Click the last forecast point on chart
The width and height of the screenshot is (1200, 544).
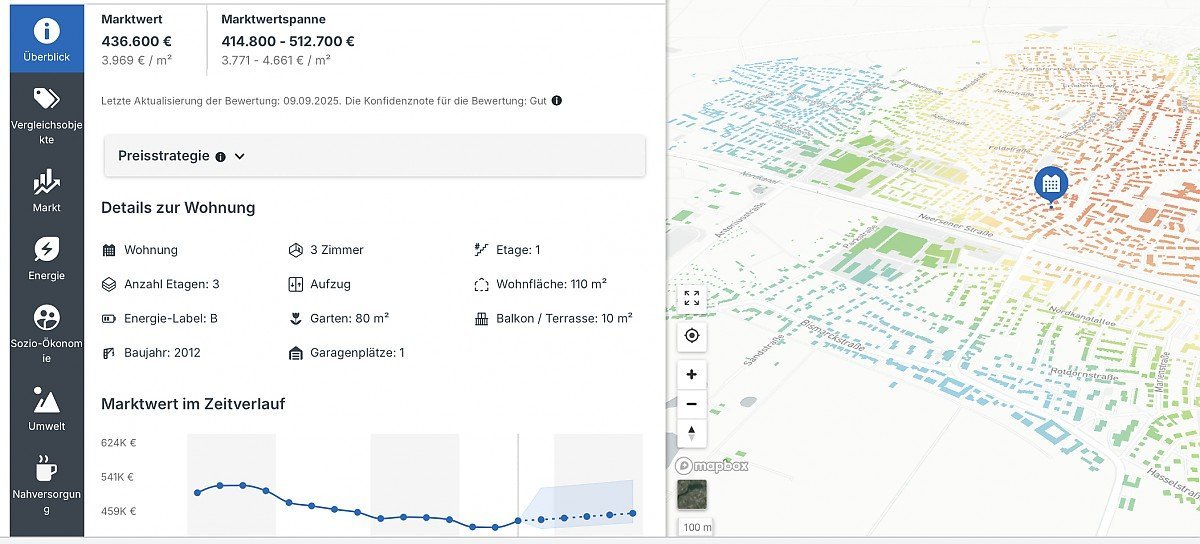pos(633,514)
